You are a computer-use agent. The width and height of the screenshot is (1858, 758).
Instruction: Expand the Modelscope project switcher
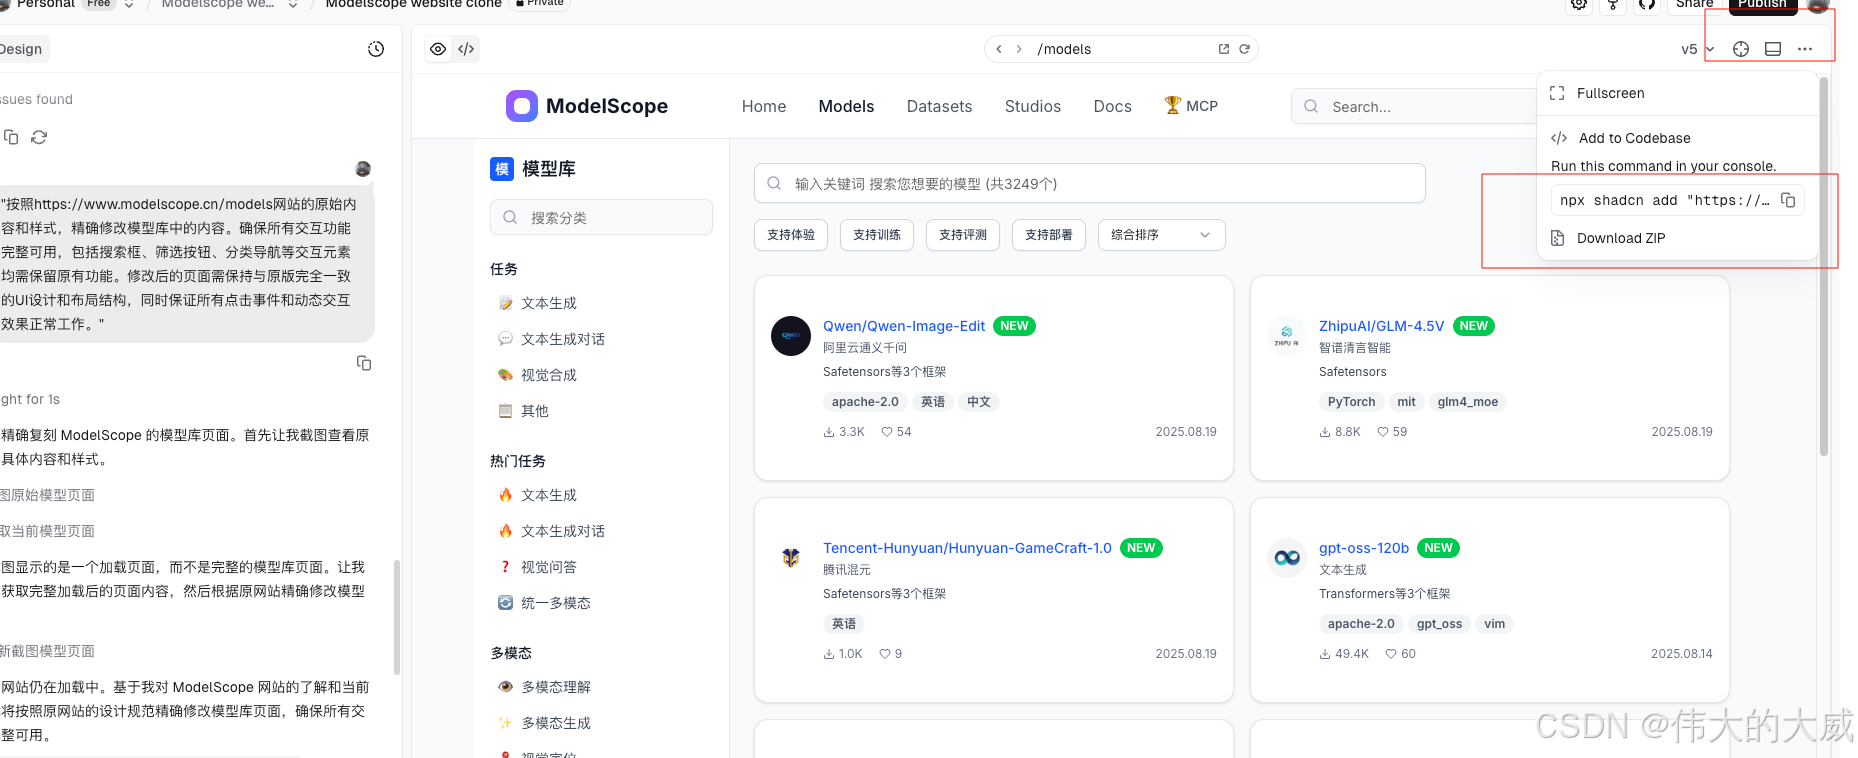pos(293,5)
